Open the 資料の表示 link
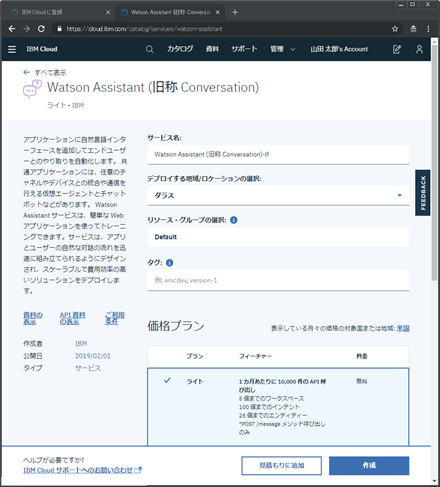Screen dimensions: 440x487 tap(33, 318)
